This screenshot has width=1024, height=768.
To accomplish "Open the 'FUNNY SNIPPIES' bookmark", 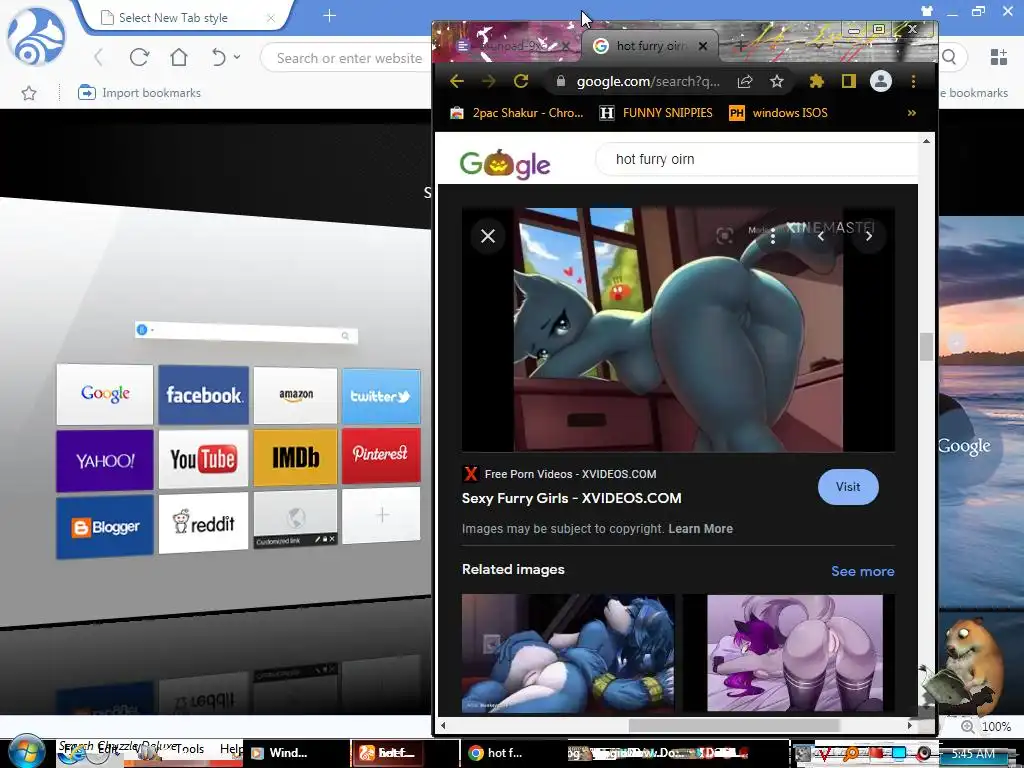I will click(657, 113).
